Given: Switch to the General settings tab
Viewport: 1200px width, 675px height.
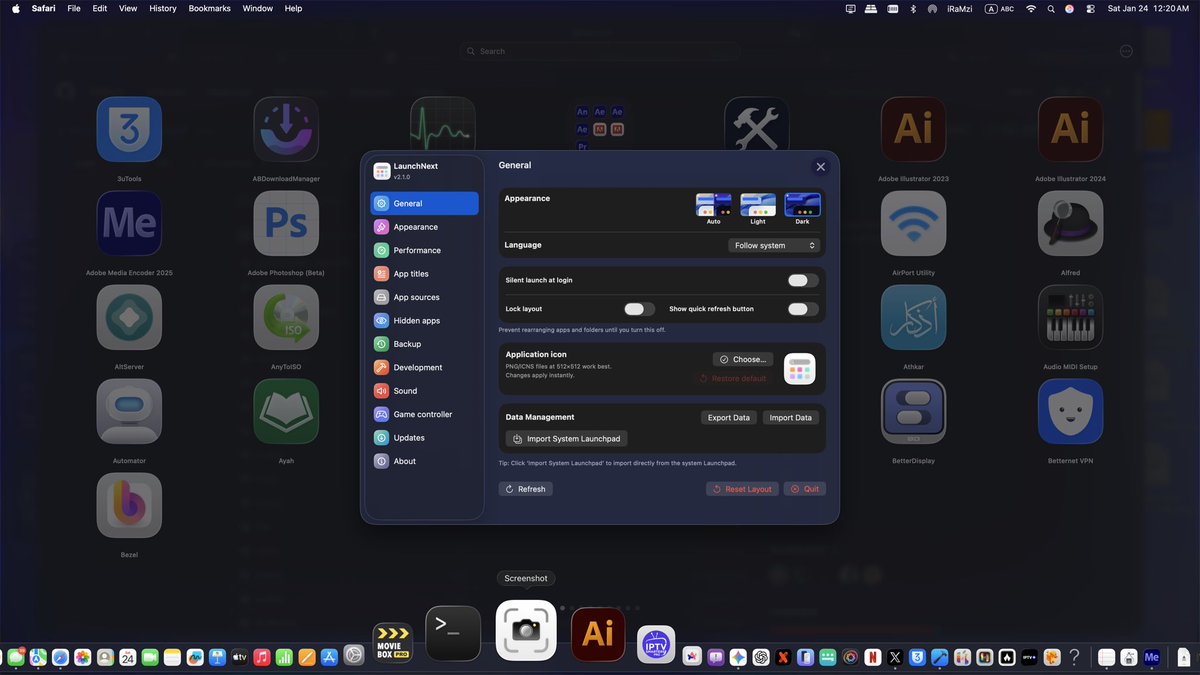Looking at the screenshot, I should (x=425, y=203).
